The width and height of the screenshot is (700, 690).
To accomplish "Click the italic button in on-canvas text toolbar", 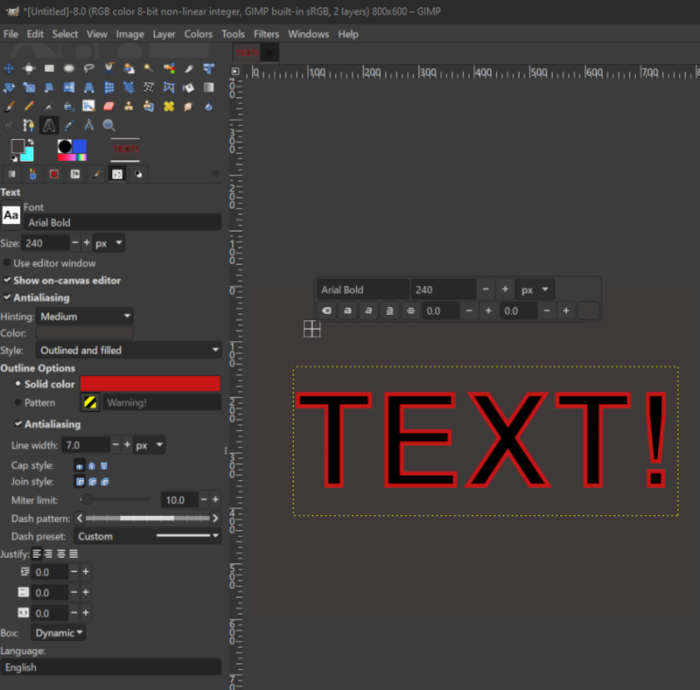I will point(369,311).
